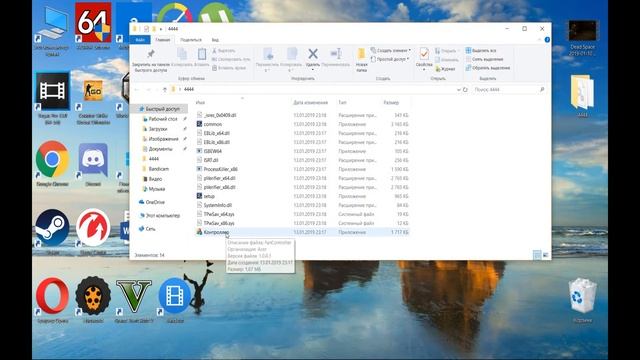Expand the address bar history chevron
Screen dimensions: 640x360
click(458, 89)
